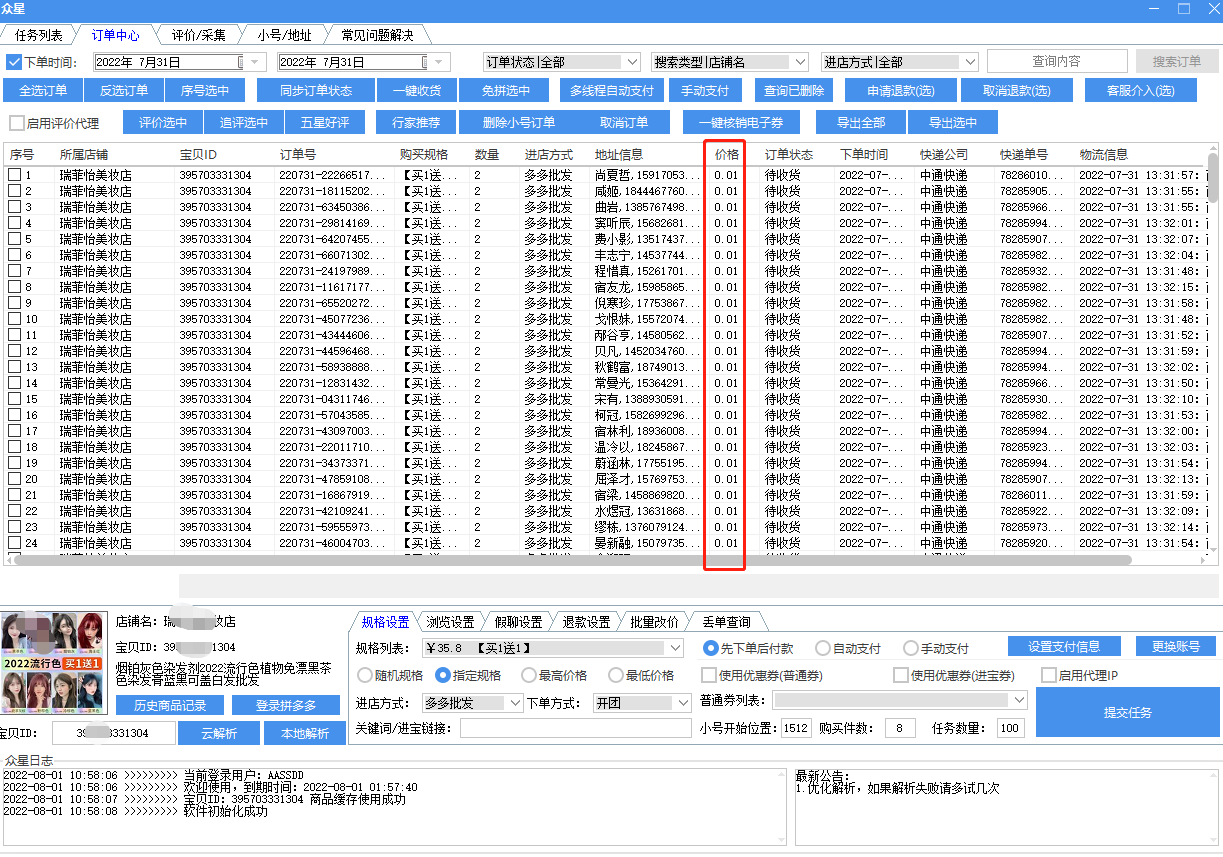Open the 多多批发 进店方式 dropdown
The width and height of the screenshot is (1223, 857).
(473, 703)
